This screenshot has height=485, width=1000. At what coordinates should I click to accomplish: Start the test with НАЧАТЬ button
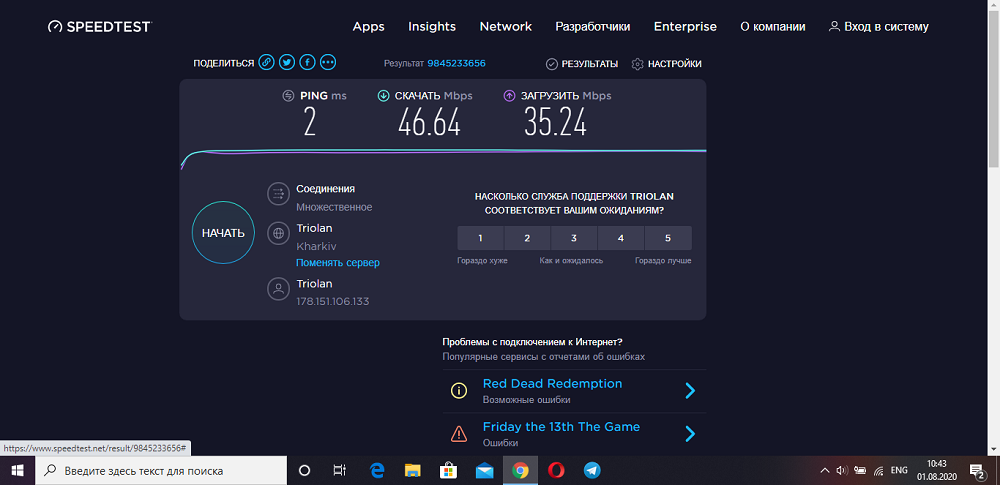pos(223,233)
